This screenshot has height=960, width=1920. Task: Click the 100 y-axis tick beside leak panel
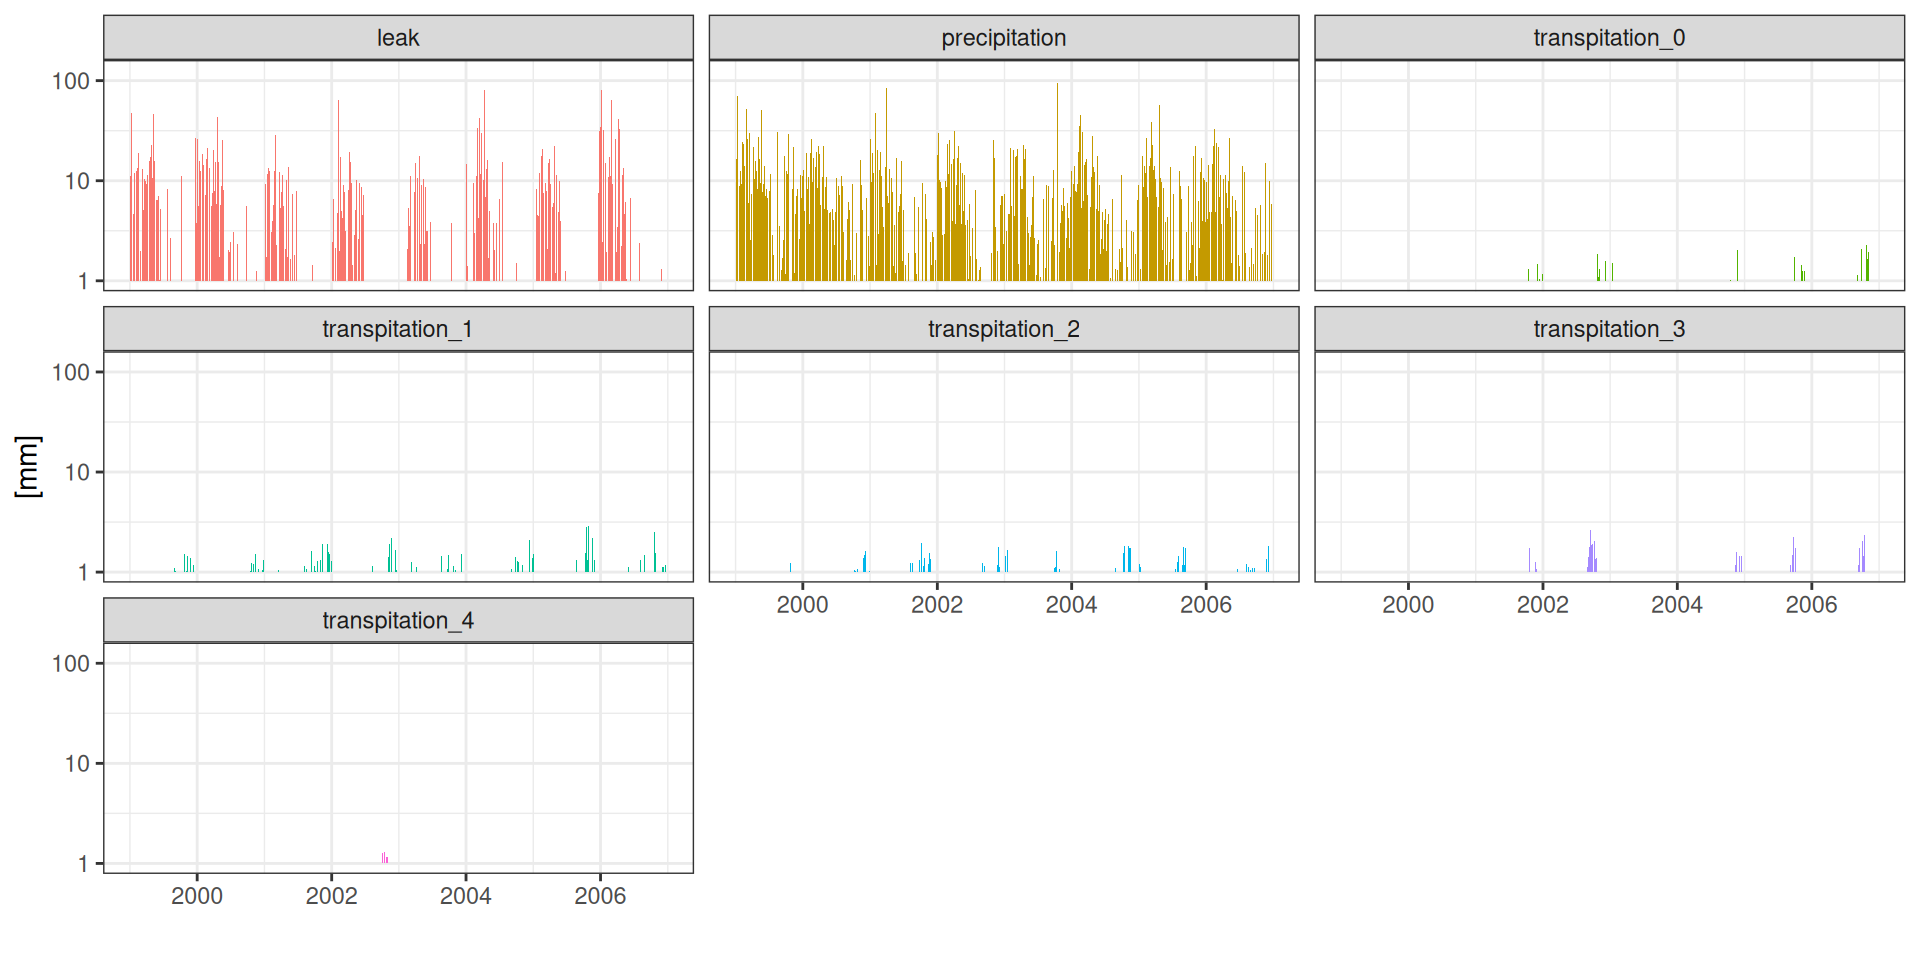(x=71, y=81)
